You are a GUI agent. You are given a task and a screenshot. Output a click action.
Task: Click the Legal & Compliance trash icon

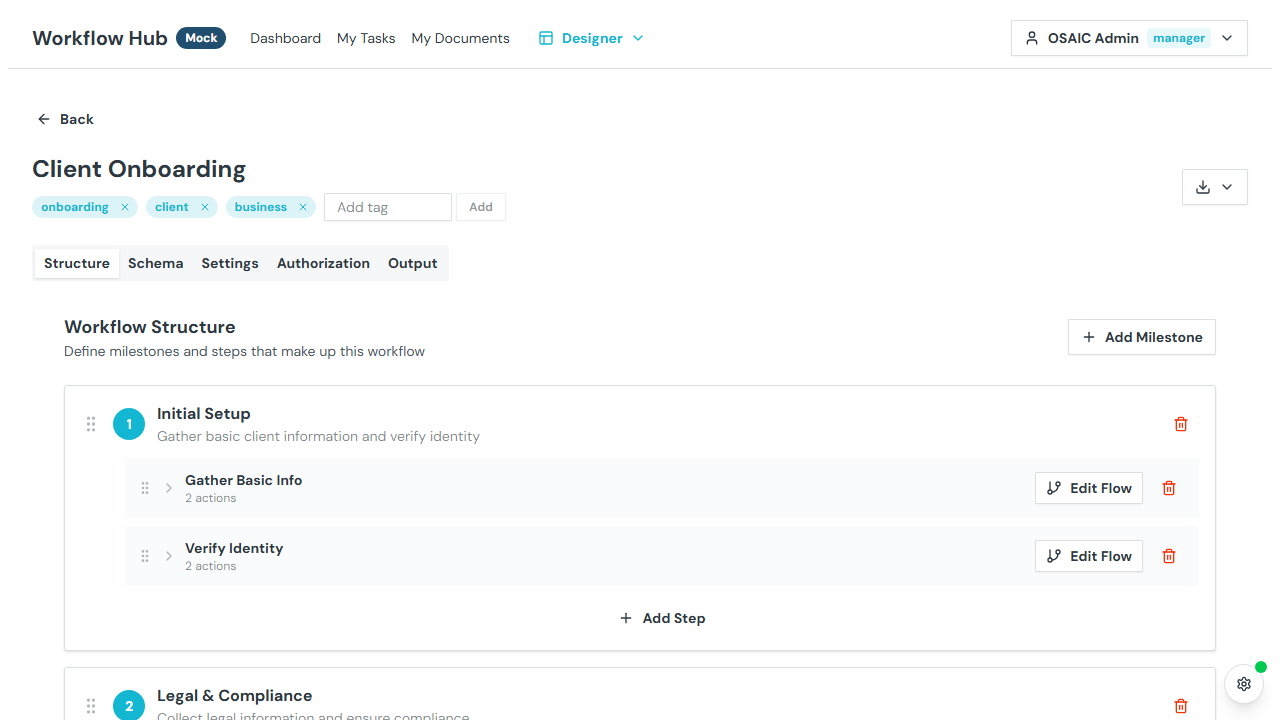[x=1180, y=706]
